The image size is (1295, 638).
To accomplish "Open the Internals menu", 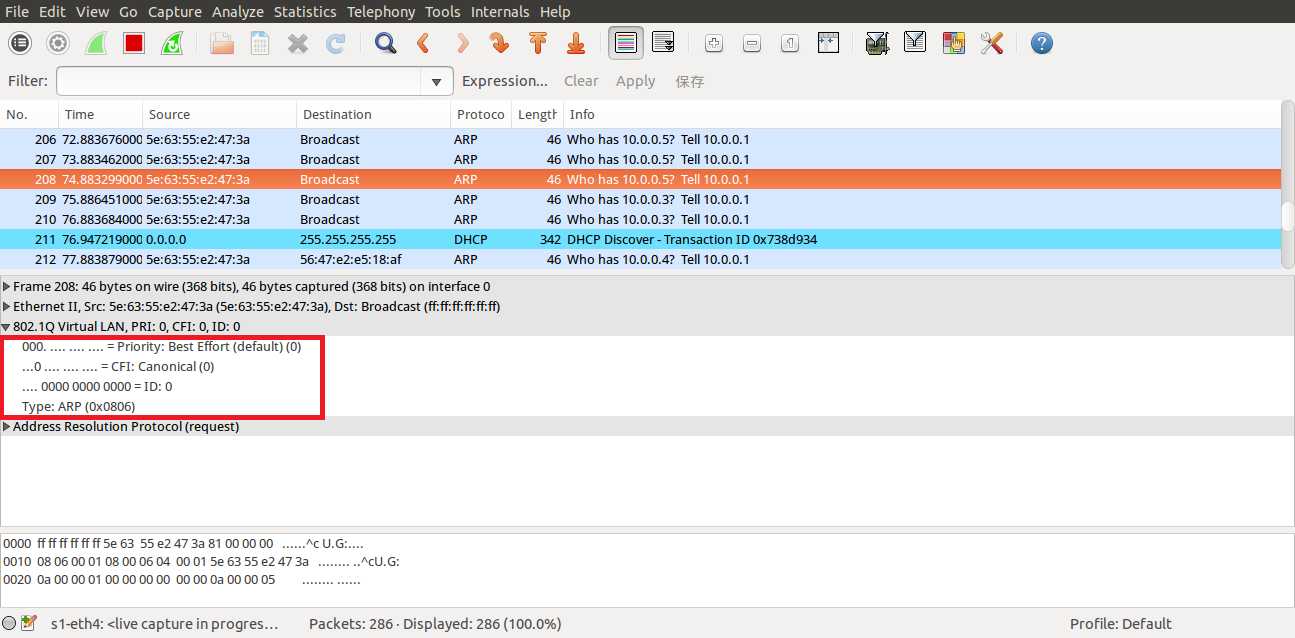I will click(x=500, y=12).
